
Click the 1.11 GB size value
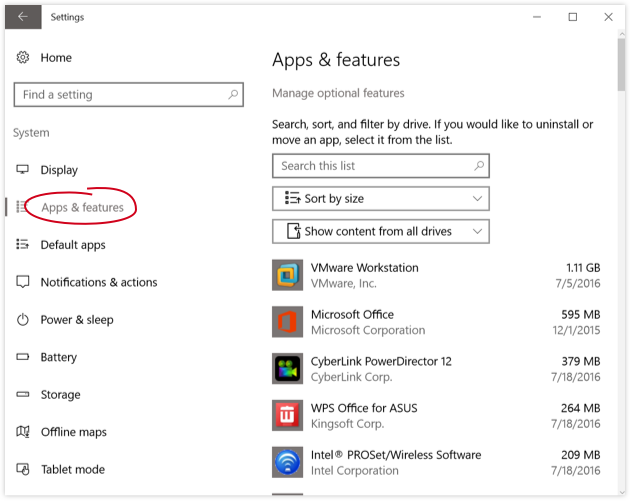583,268
